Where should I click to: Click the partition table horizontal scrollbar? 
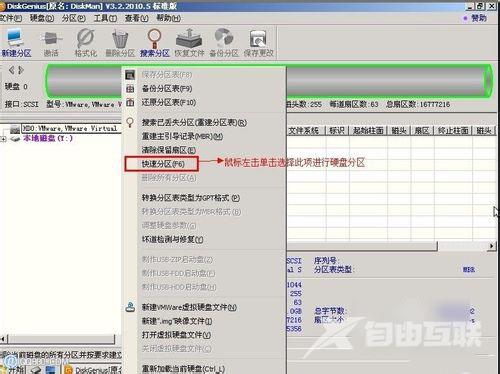pos(362,246)
